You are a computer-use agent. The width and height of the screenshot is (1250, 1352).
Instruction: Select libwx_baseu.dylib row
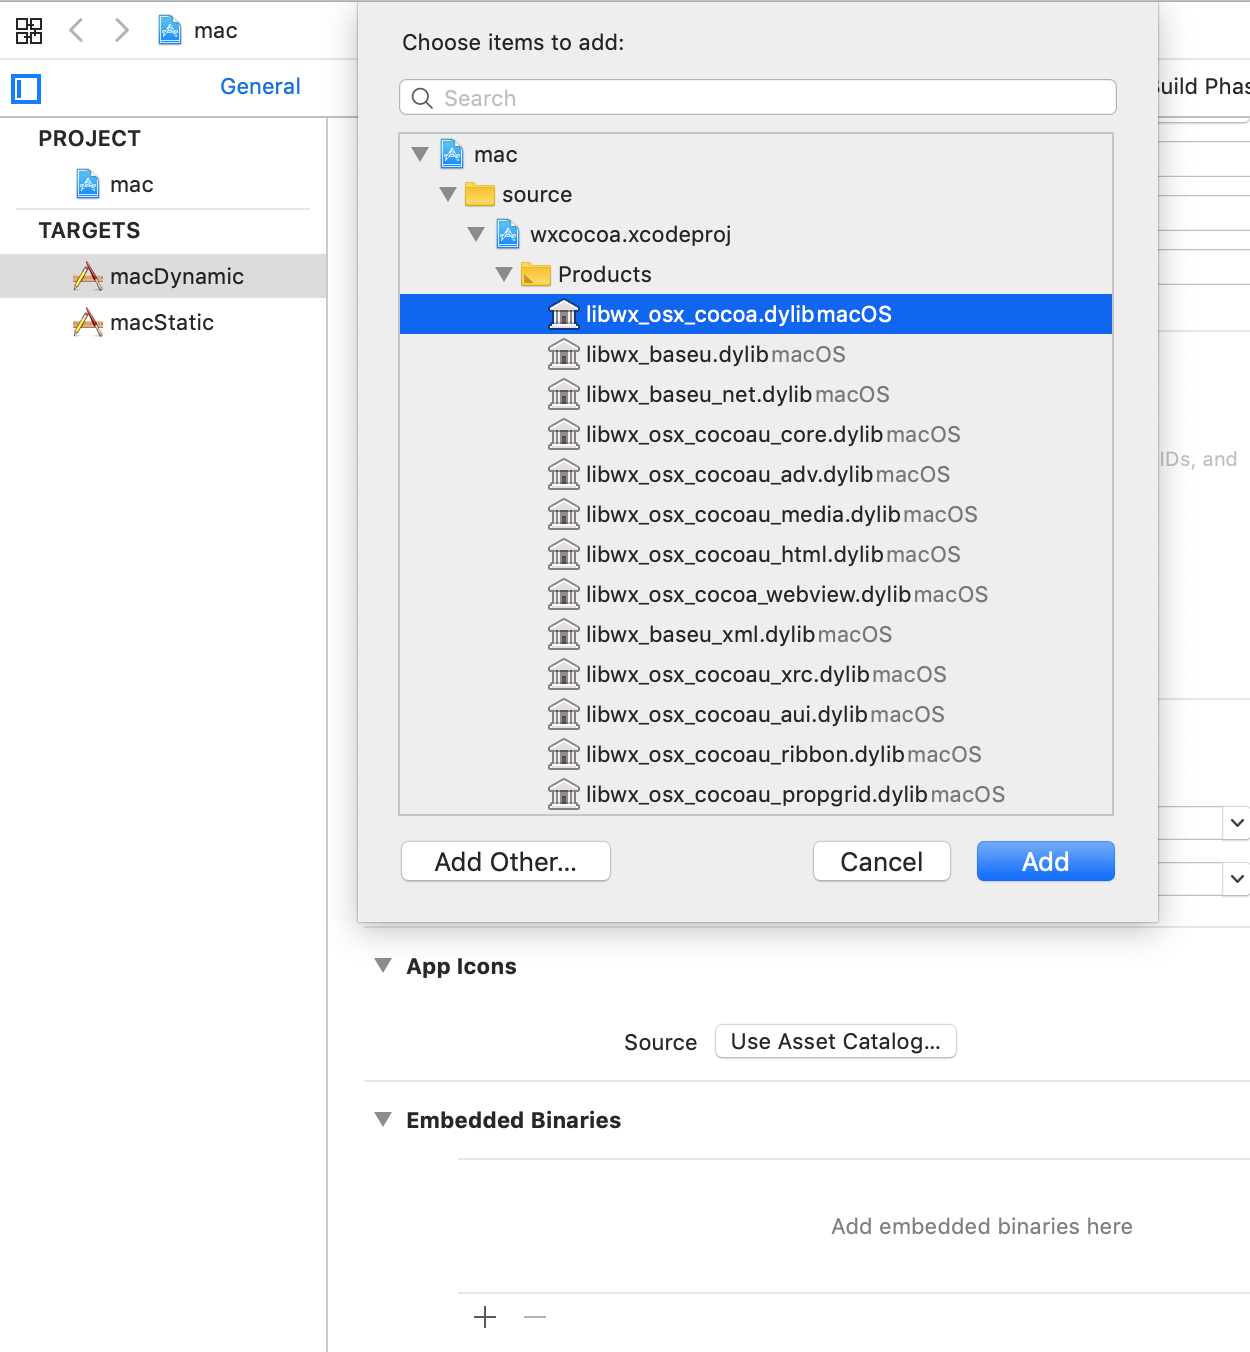coord(756,354)
